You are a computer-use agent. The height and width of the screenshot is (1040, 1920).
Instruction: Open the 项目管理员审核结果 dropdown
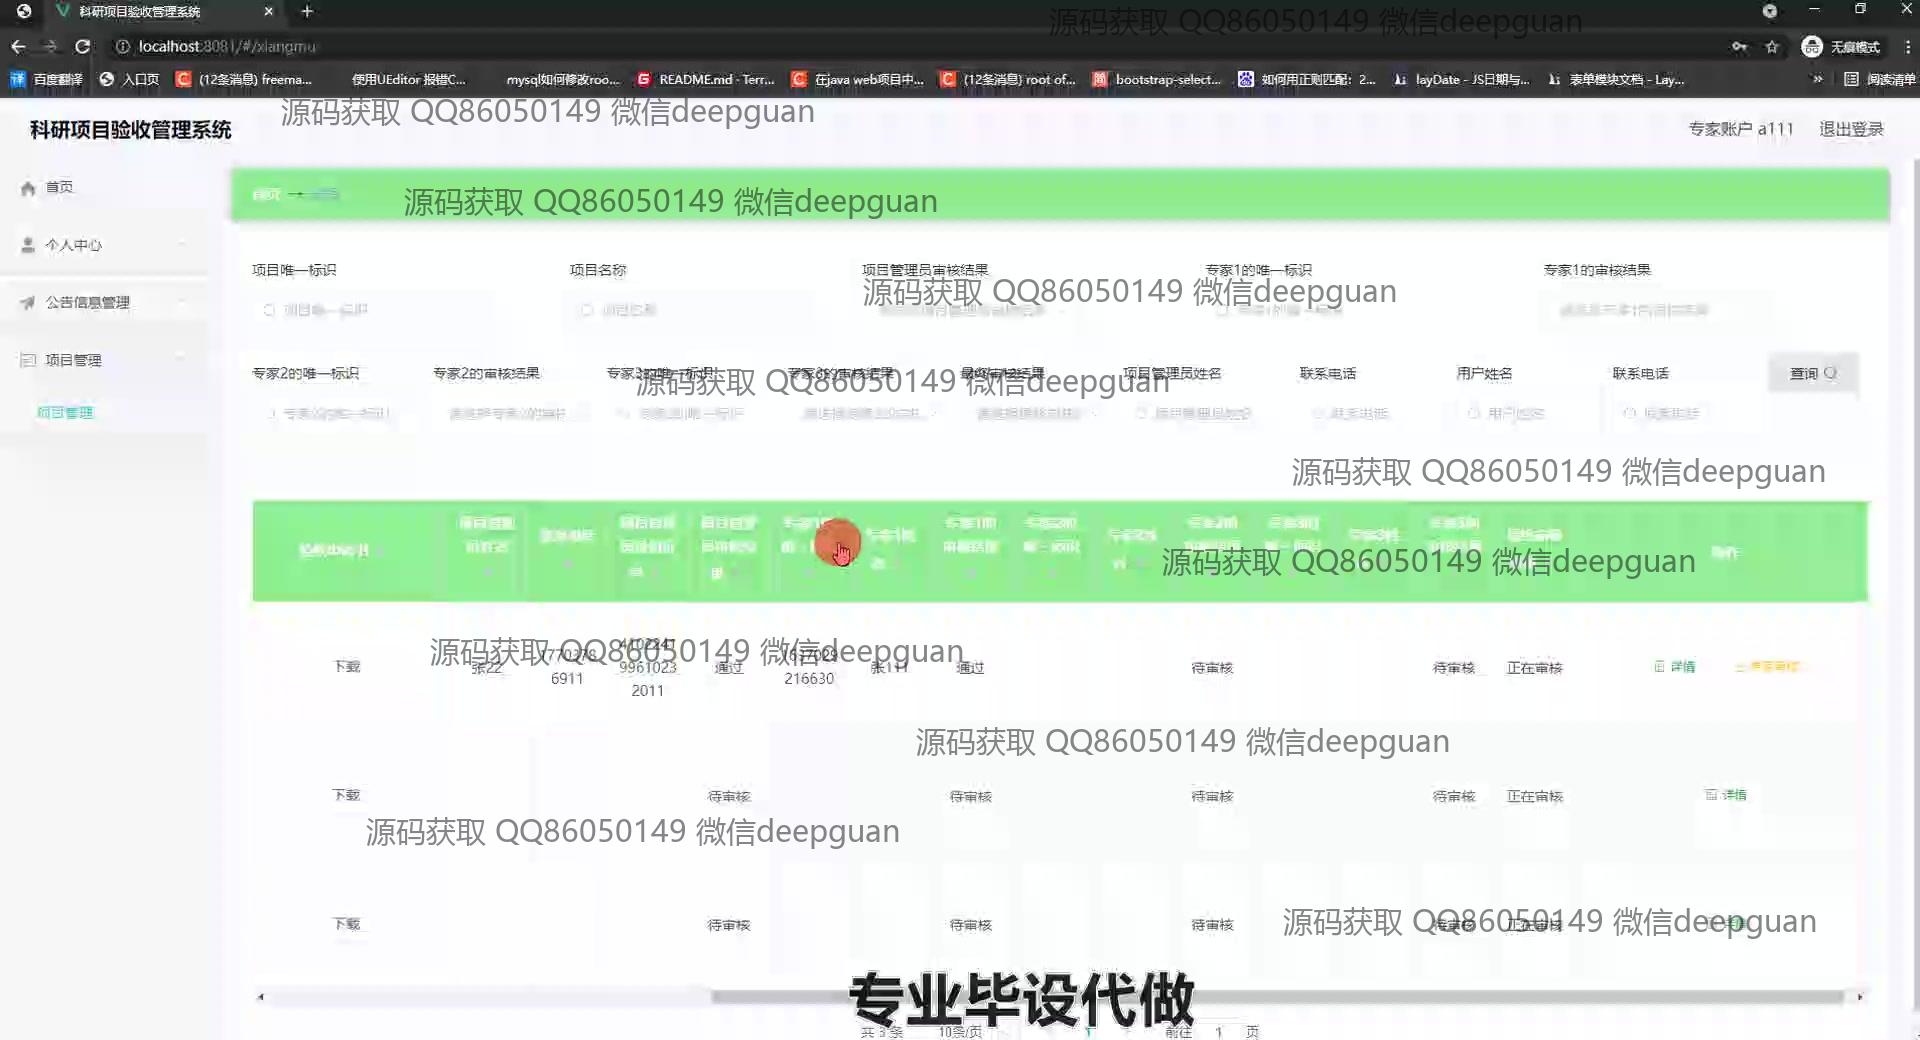coord(968,310)
